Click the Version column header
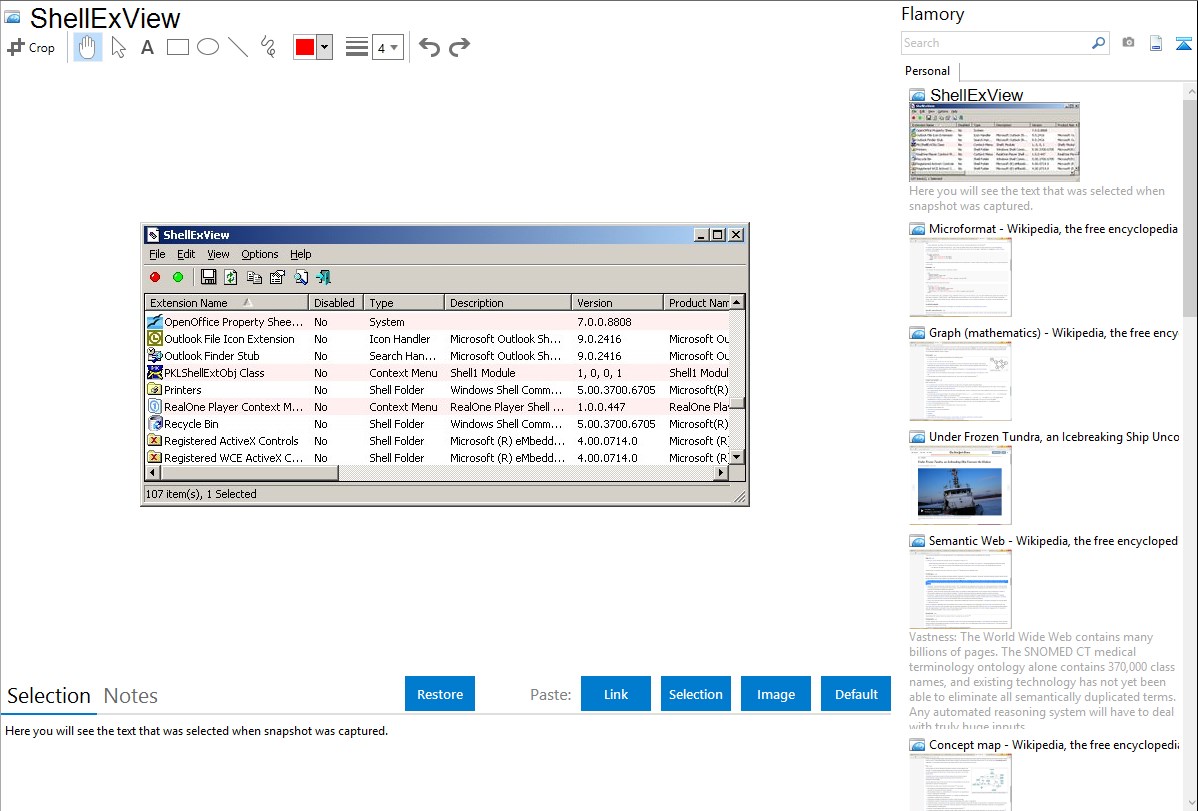 coord(617,303)
